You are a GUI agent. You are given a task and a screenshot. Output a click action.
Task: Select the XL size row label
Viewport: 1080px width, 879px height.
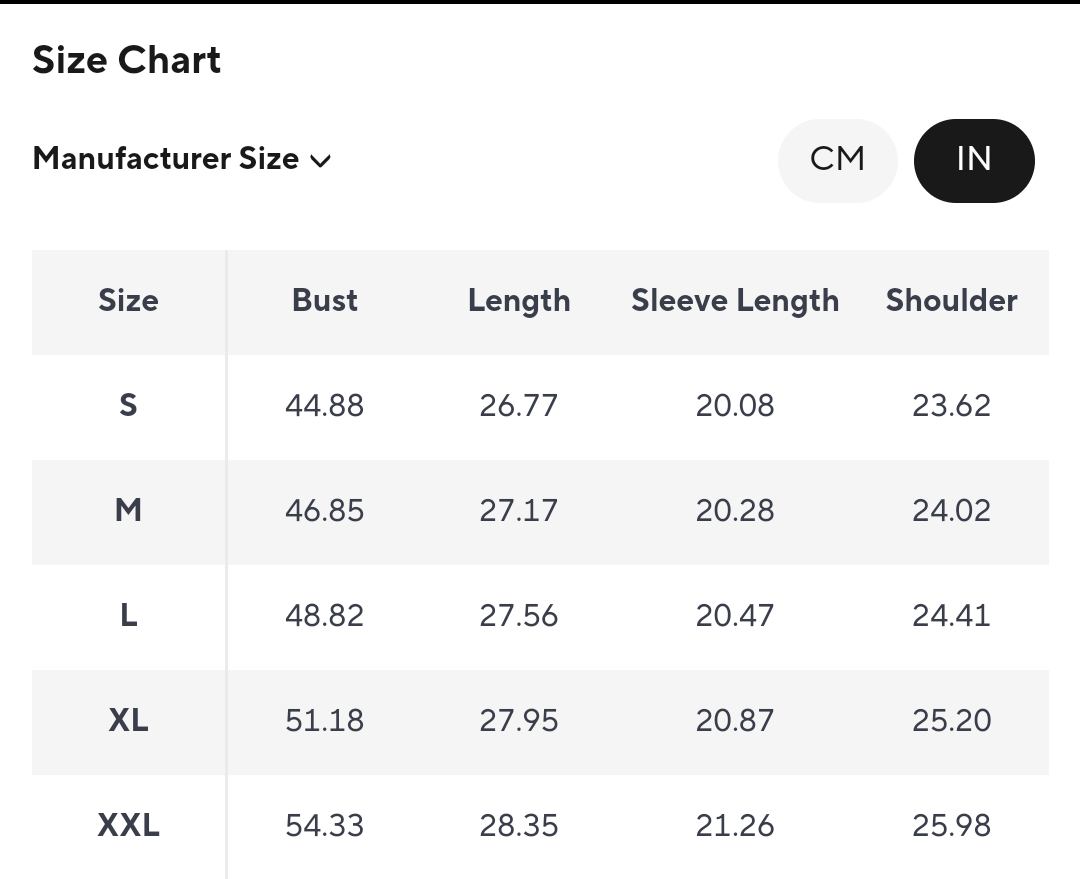click(x=128, y=720)
